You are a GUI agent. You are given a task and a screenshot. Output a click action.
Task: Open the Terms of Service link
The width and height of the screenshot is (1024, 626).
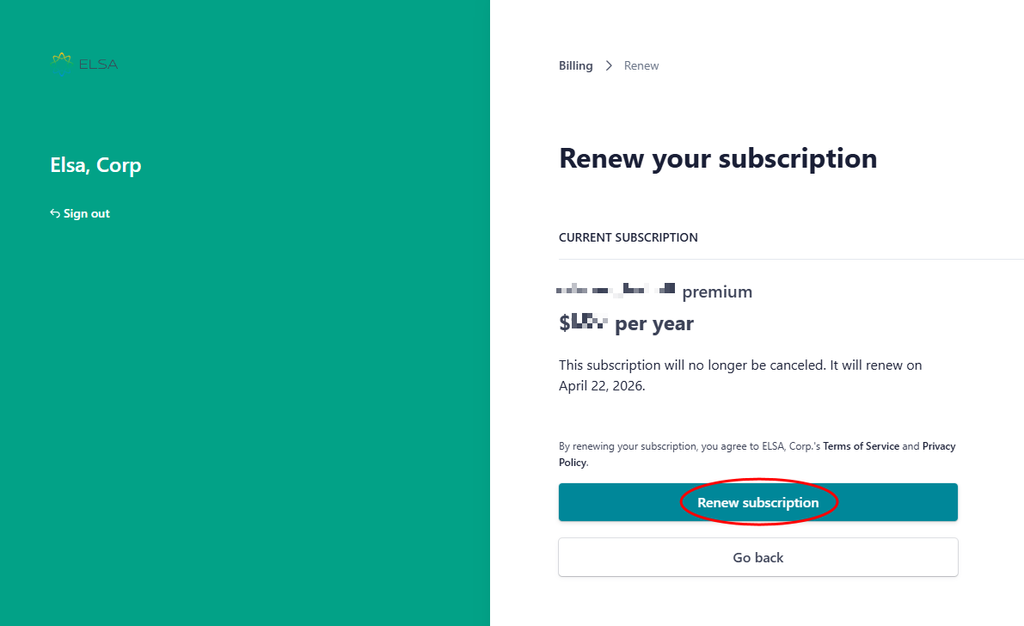[x=860, y=446]
